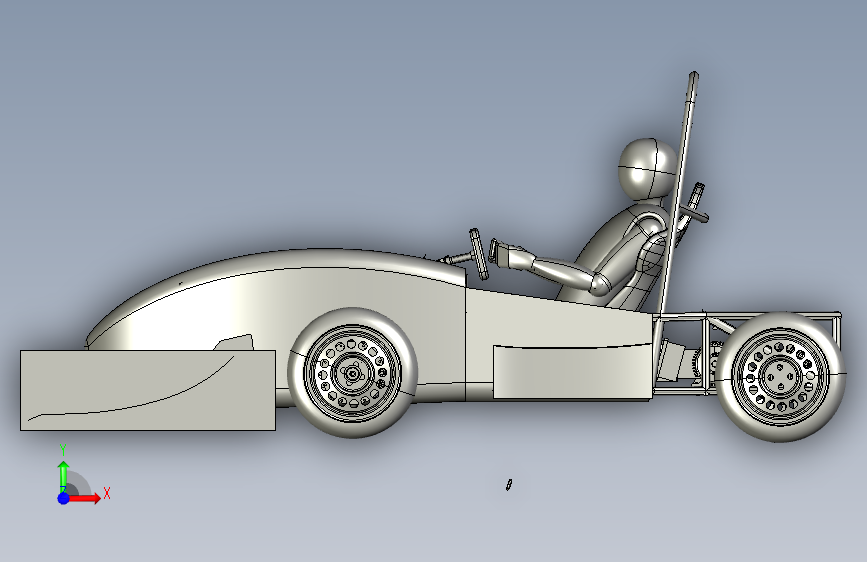Click the red X axis arrow of the triad

click(x=84, y=498)
